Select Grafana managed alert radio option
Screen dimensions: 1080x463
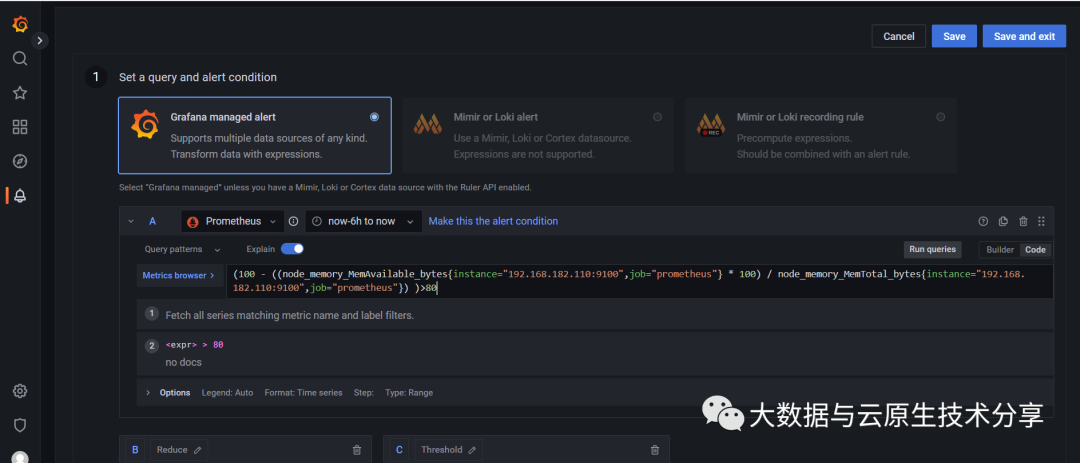(x=374, y=117)
